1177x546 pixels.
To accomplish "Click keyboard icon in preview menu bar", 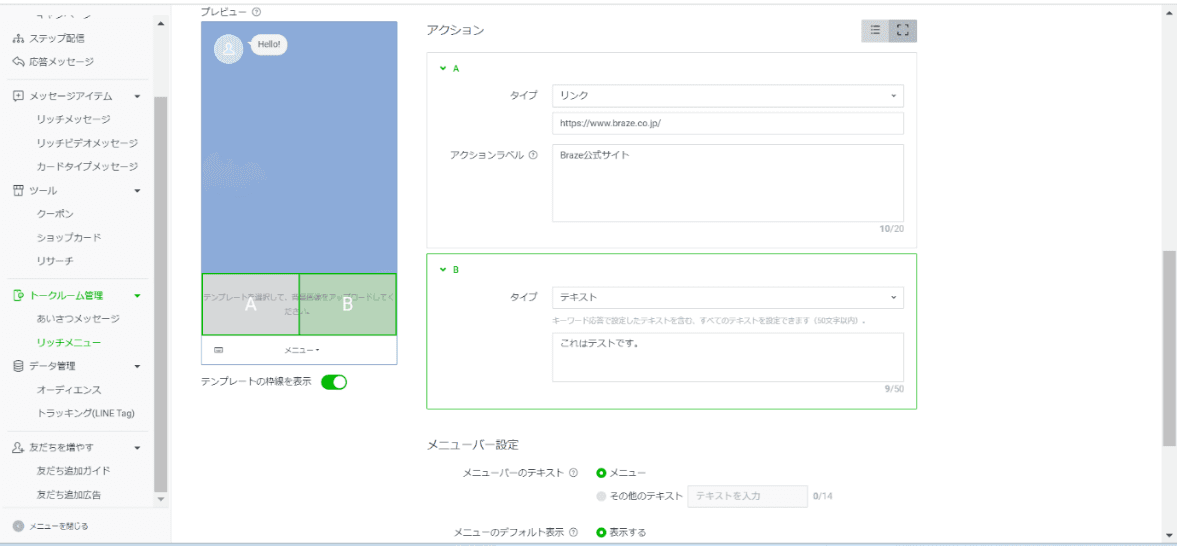I will tap(218, 351).
